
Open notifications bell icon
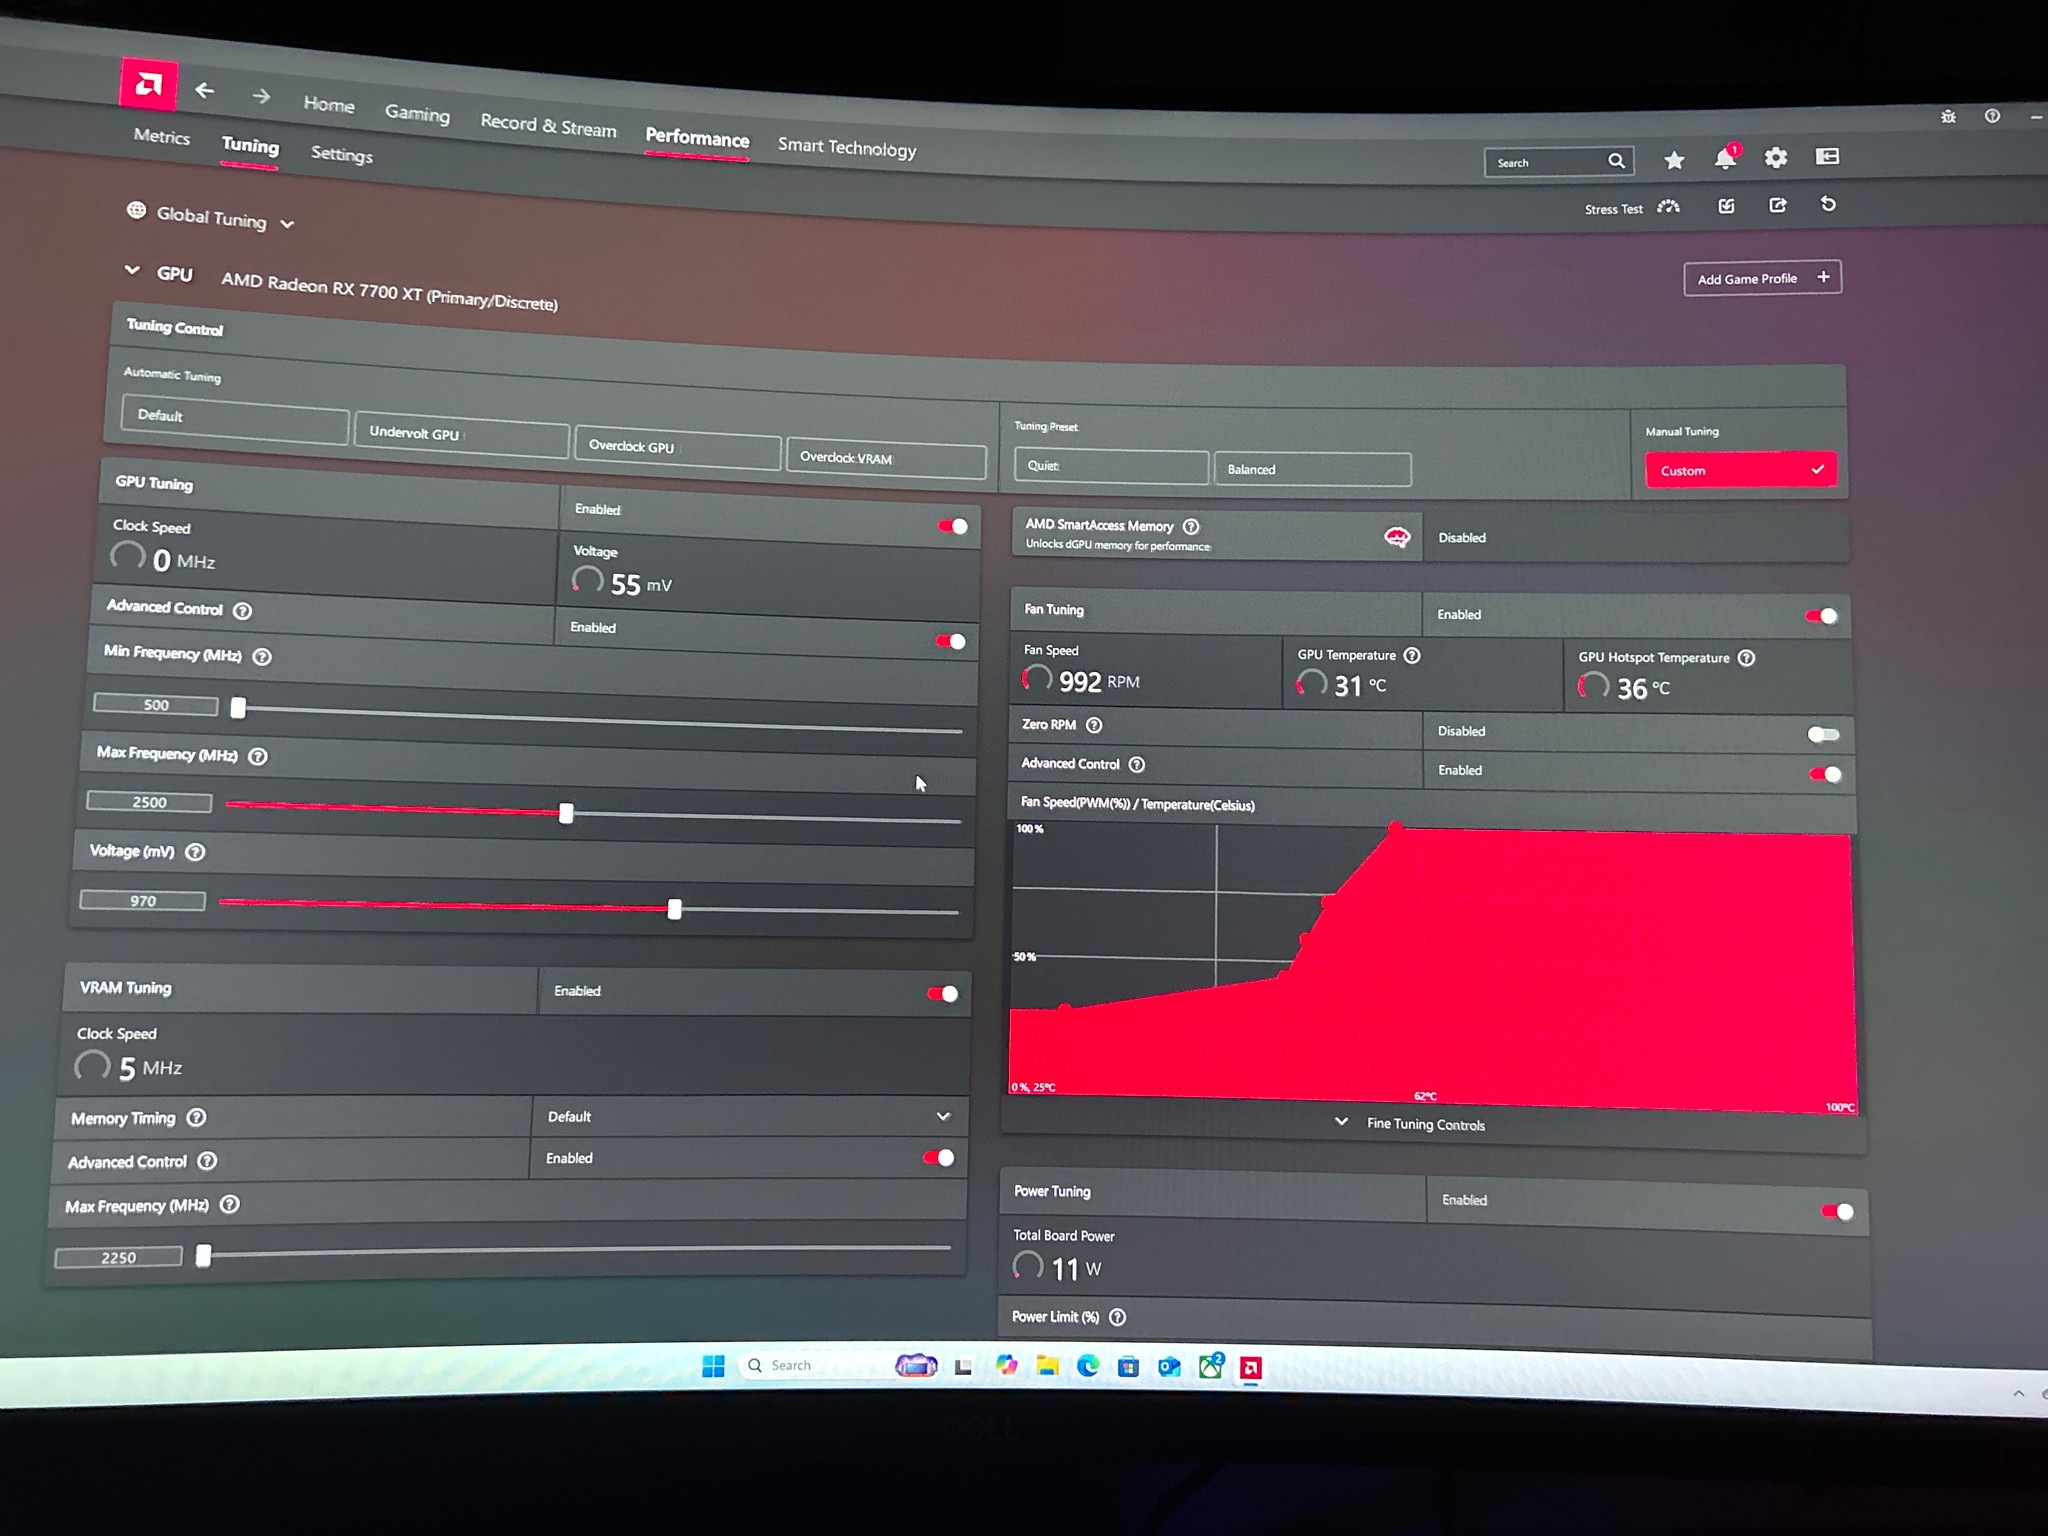pyautogui.click(x=1726, y=158)
